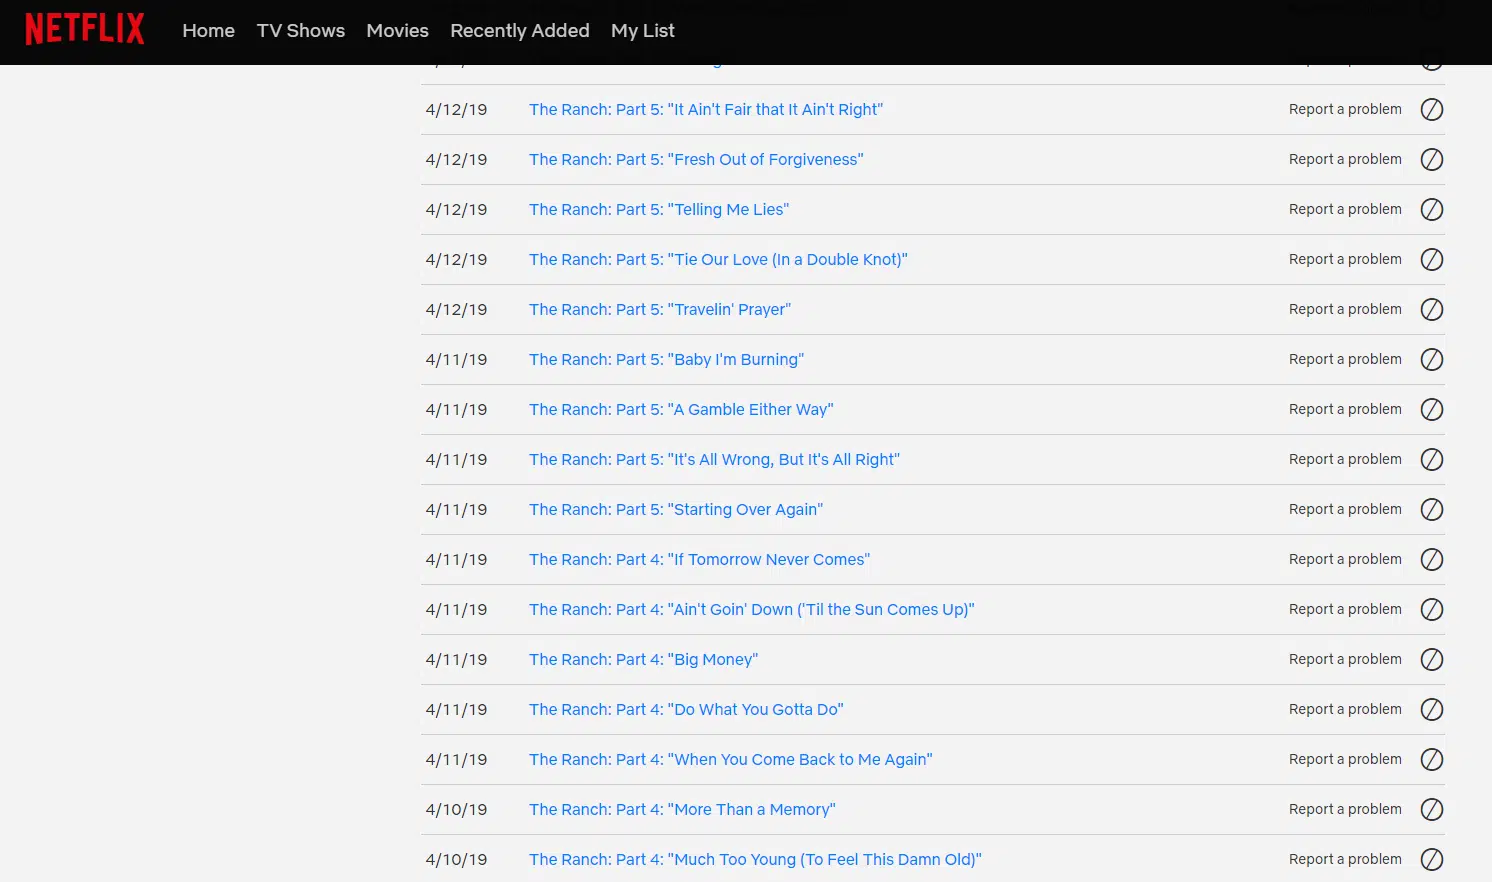Hide "Travelin' Prayer" episode from history
Viewport: 1492px width, 882px height.
(x=1432, y=310)
